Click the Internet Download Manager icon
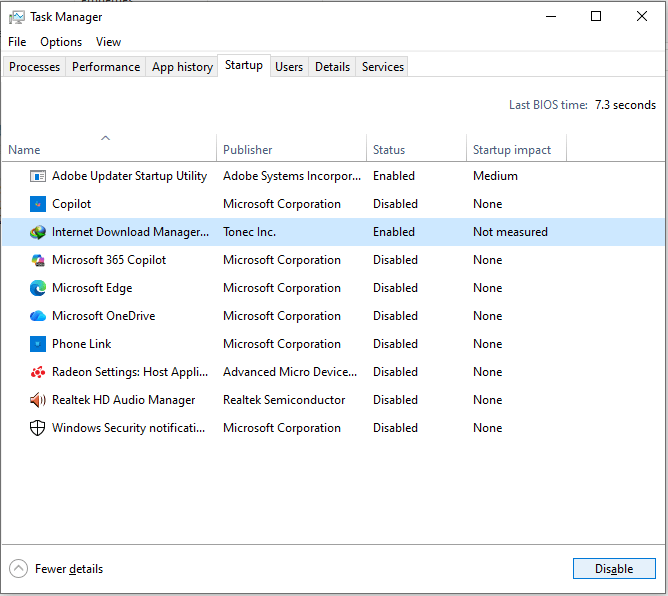668x596 pixels. 38,232
